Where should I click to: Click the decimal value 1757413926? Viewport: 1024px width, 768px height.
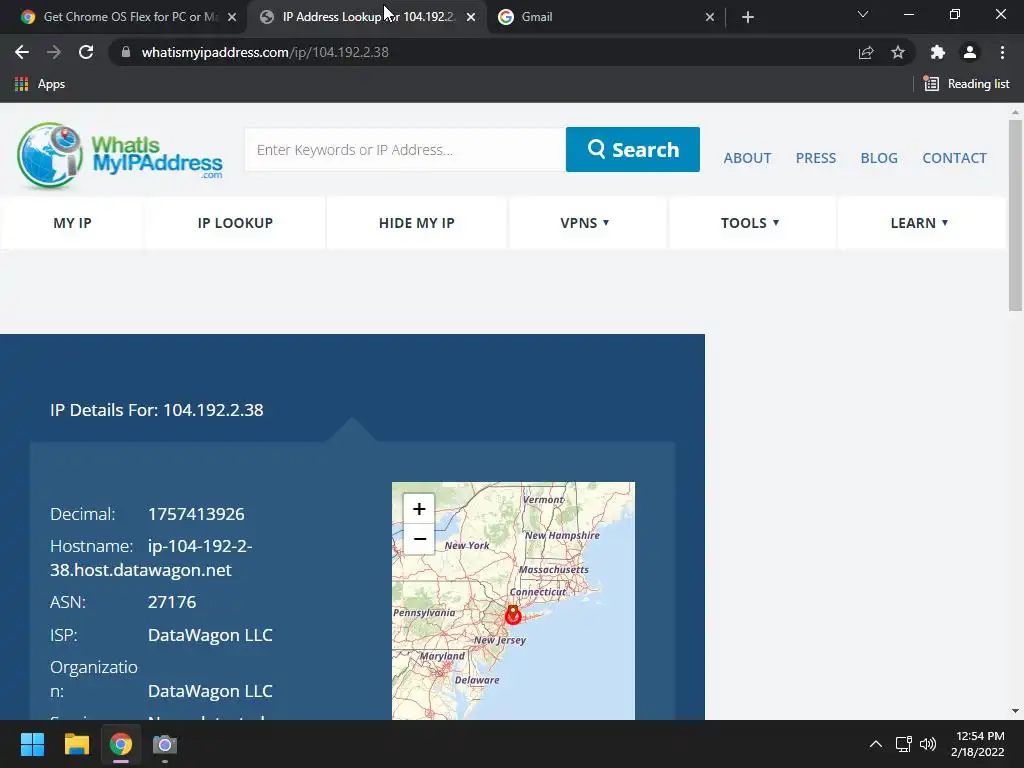(x=196, y=514)
